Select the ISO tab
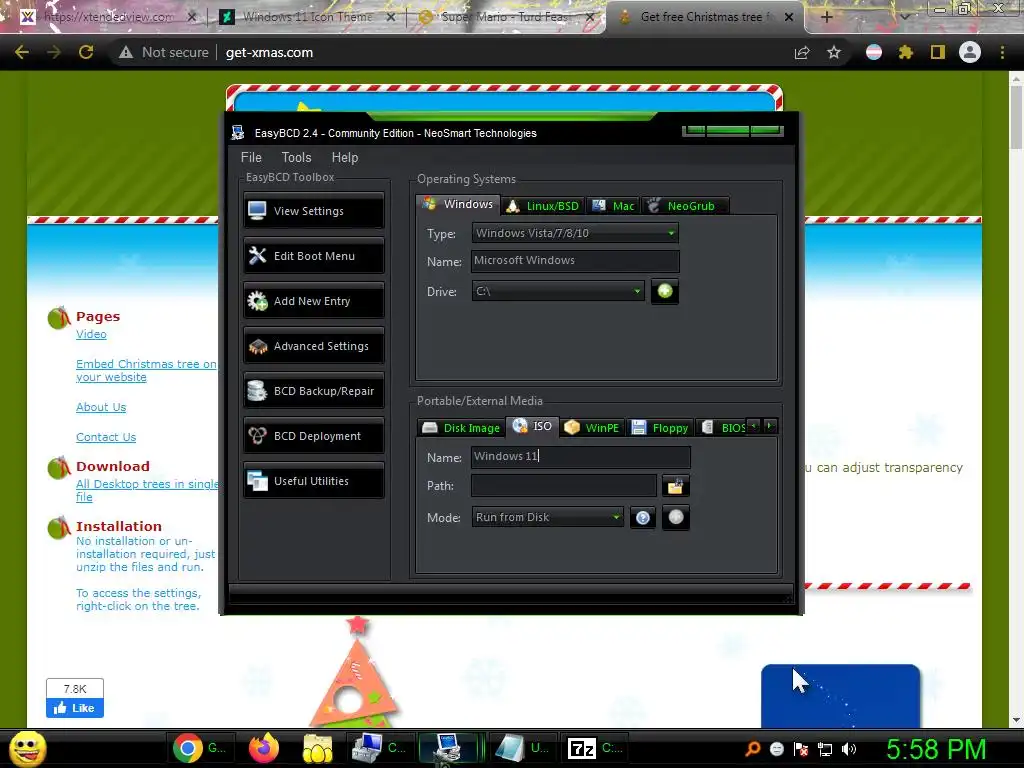This screenshot has width=1024, height=768. 533,426
